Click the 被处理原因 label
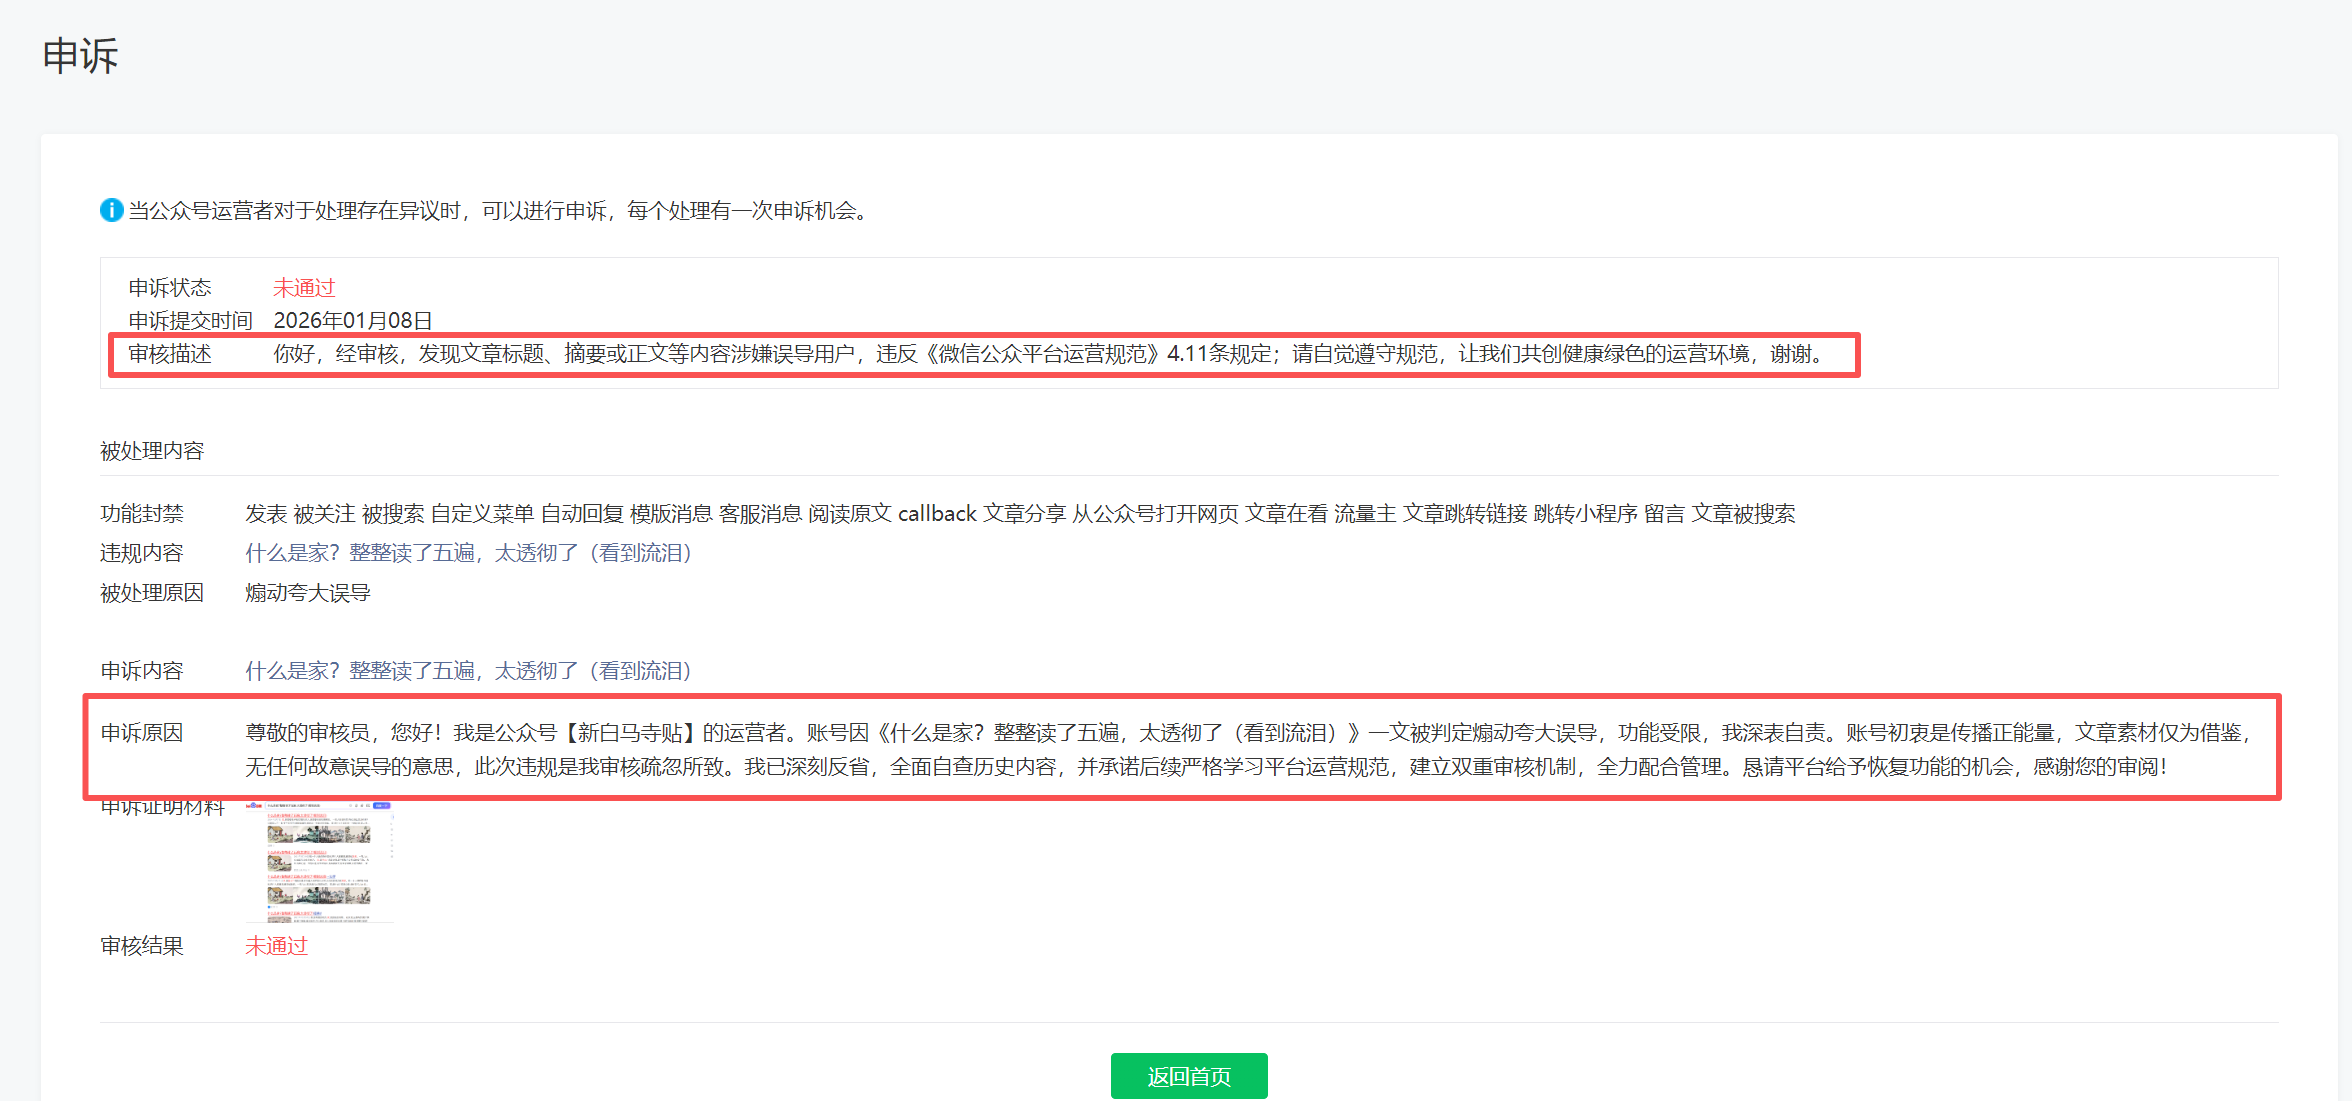Viewport: 2352px width, 1101px height. click(x=152, y=593)
